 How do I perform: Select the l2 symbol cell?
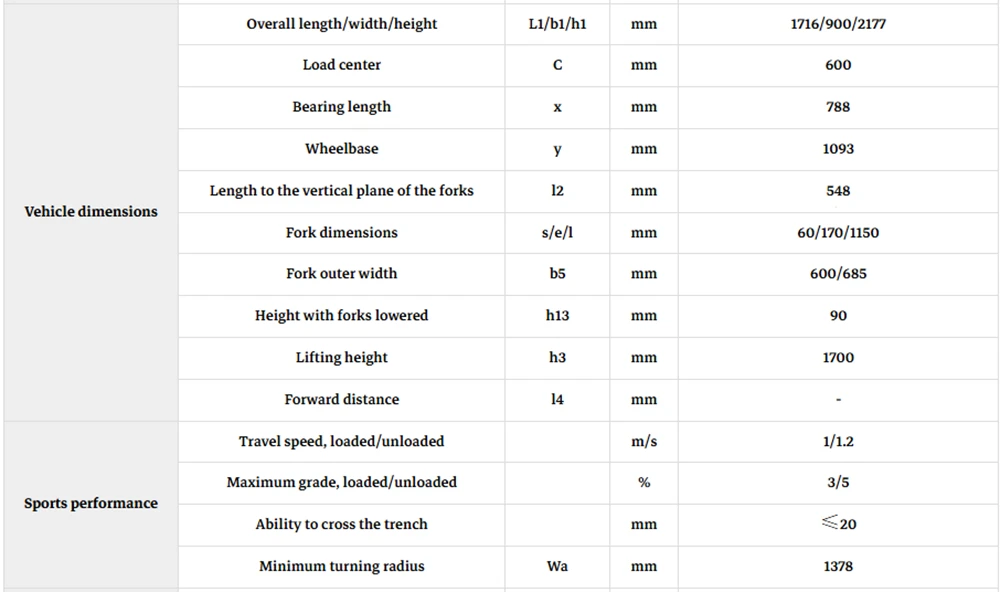[x=557, y=191]
